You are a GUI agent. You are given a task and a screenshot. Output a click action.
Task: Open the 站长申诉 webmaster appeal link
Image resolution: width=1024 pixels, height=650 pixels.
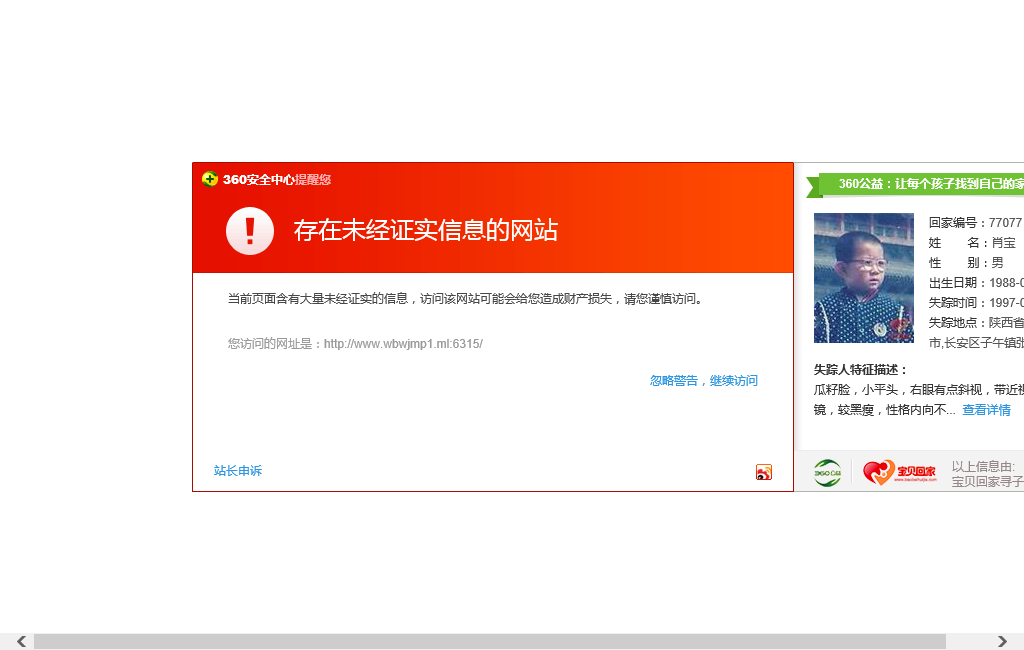238,470
